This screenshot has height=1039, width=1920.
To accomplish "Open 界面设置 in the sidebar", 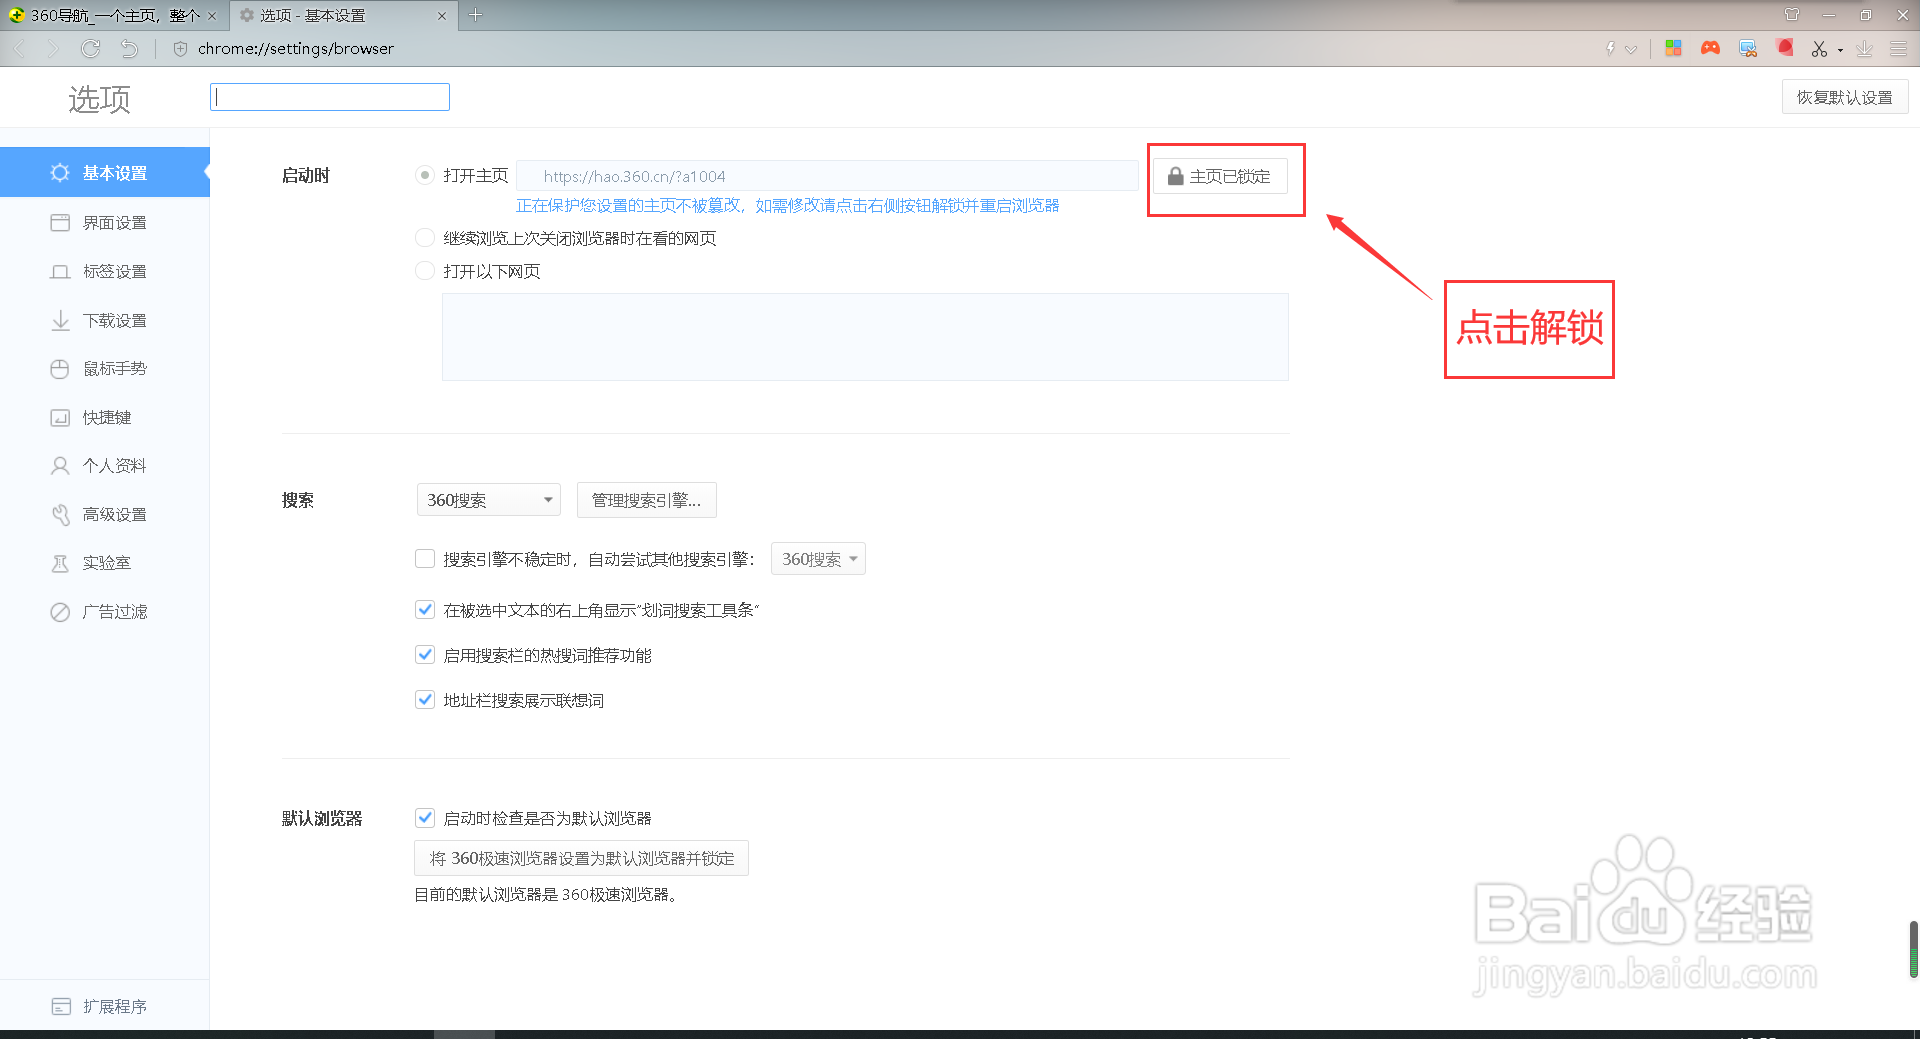I will [x=105, y=222].
